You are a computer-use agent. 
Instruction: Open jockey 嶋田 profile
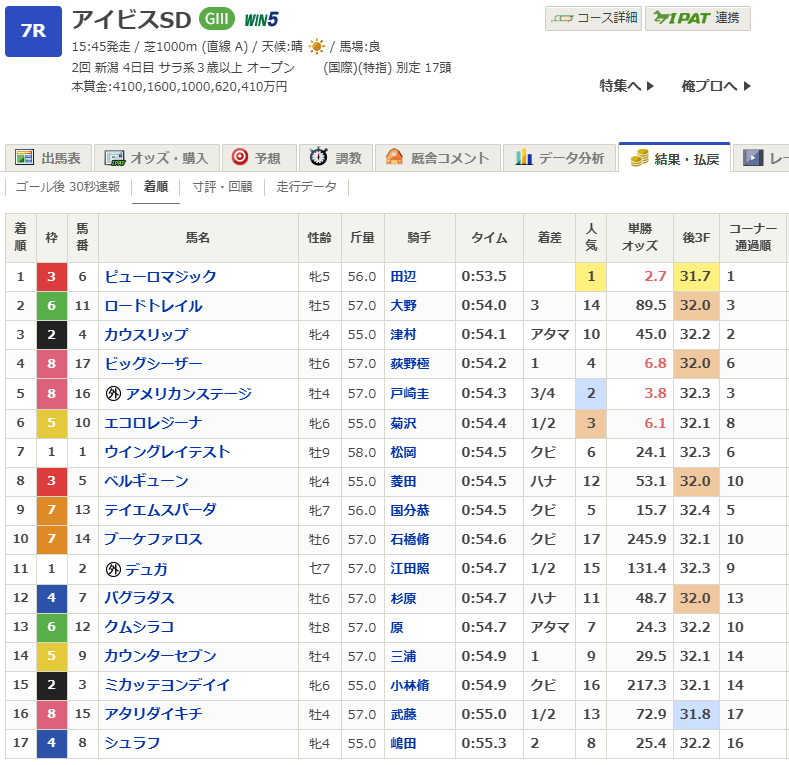coord(404,743)
